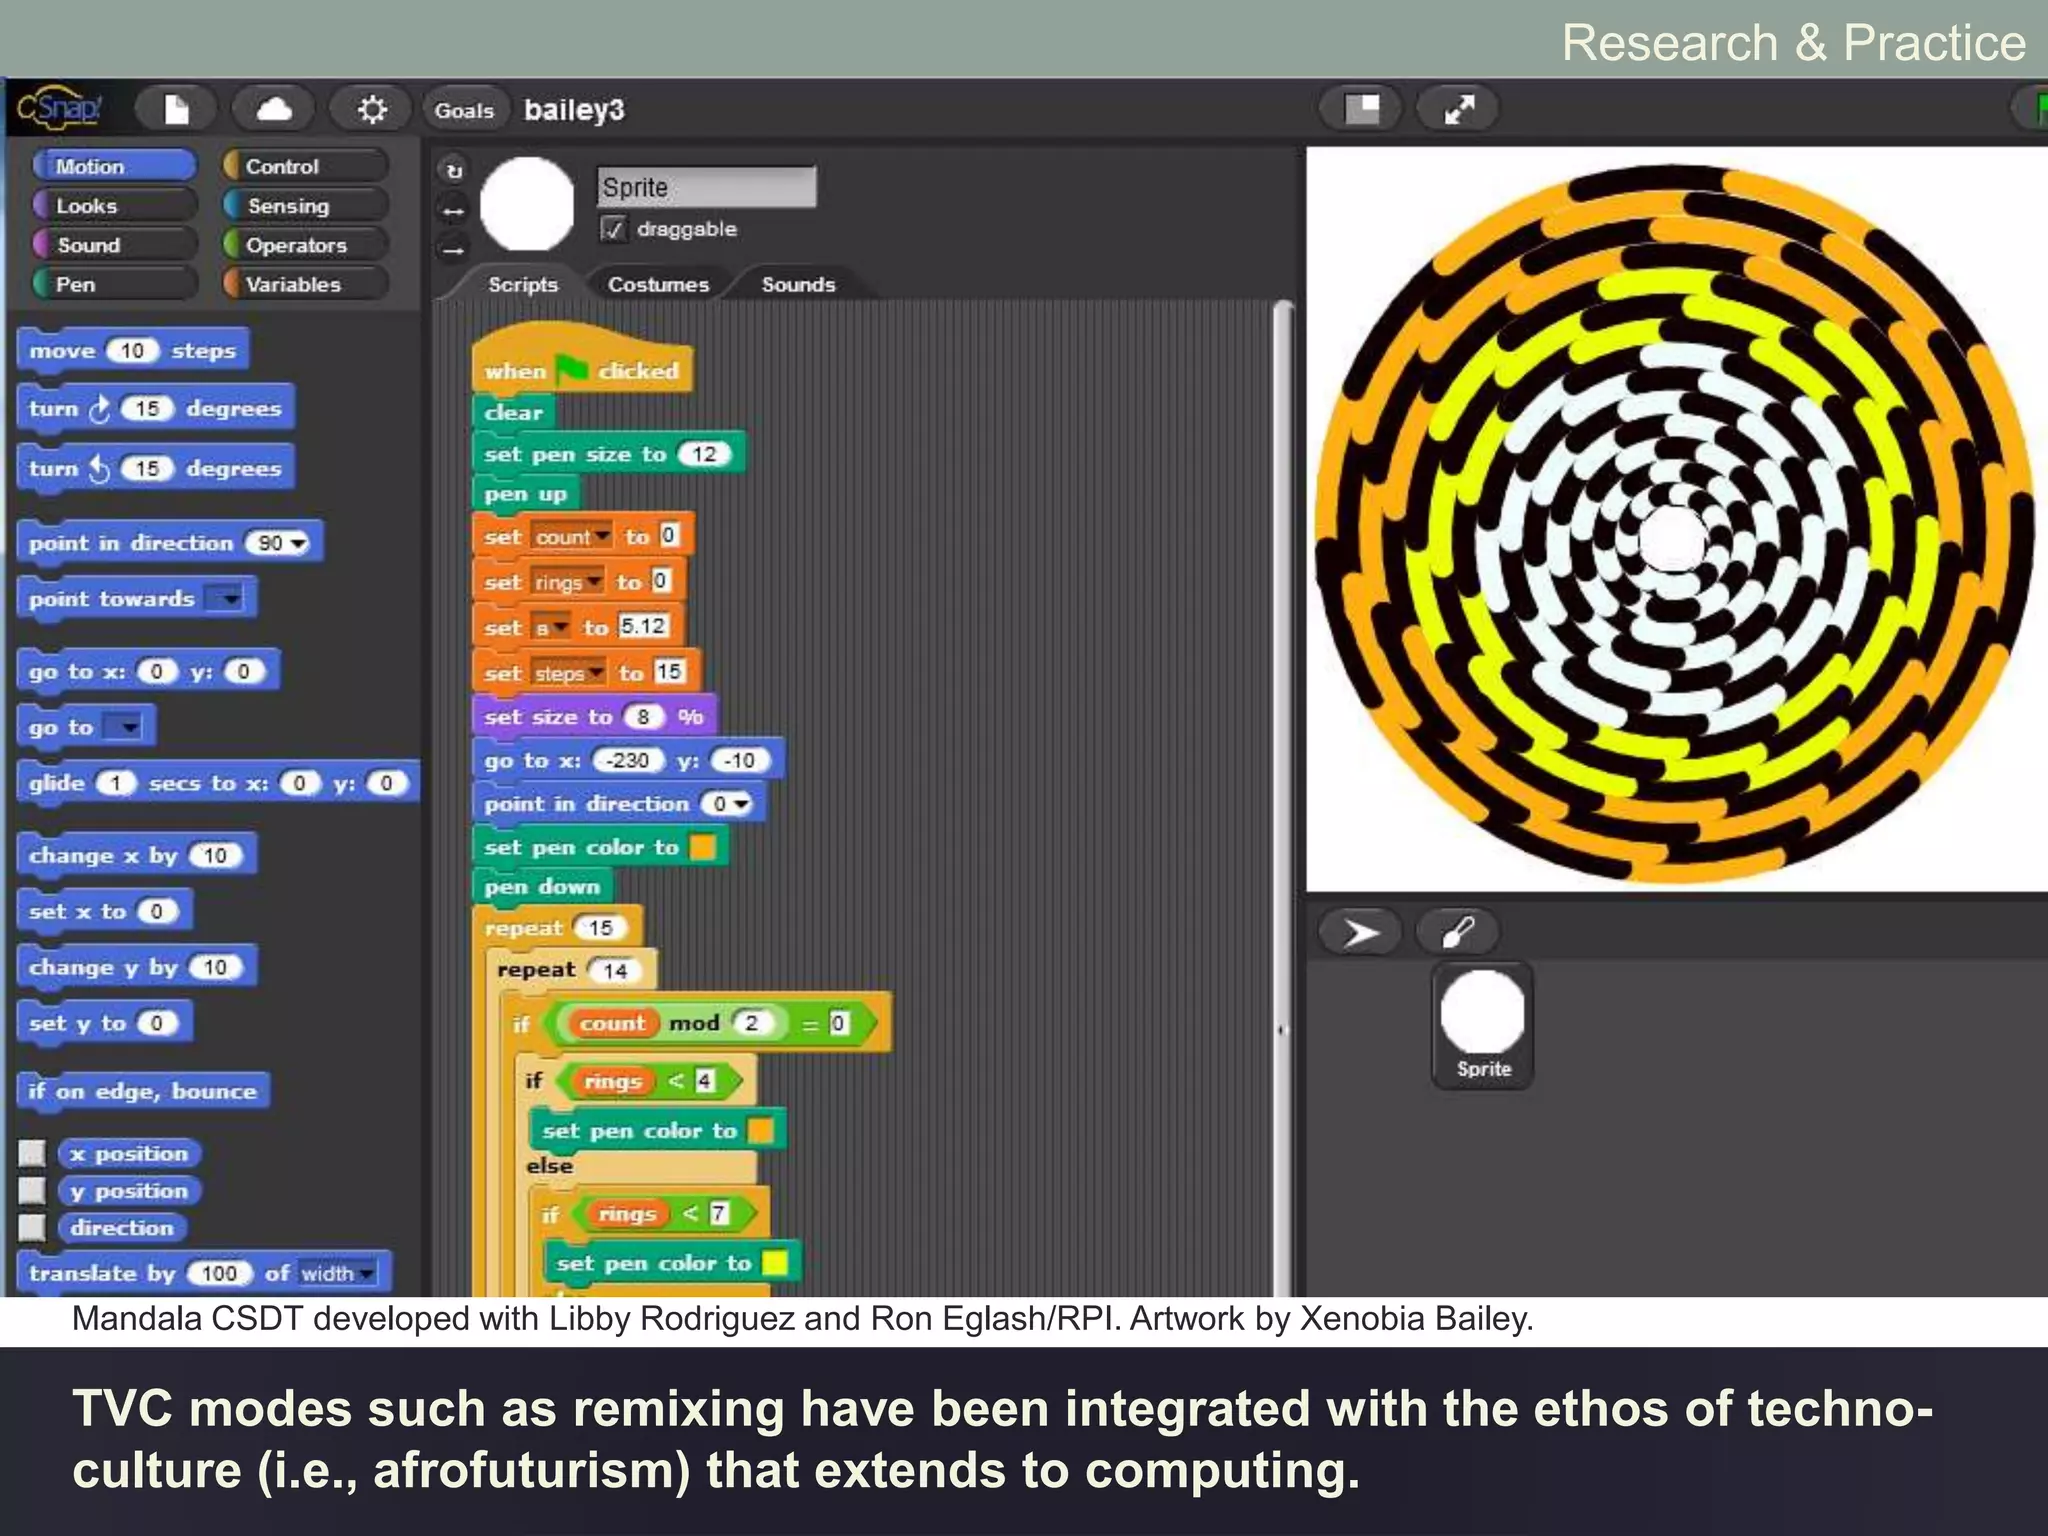
Task: Click the Sprite name input field
Action: coord(706,187)
